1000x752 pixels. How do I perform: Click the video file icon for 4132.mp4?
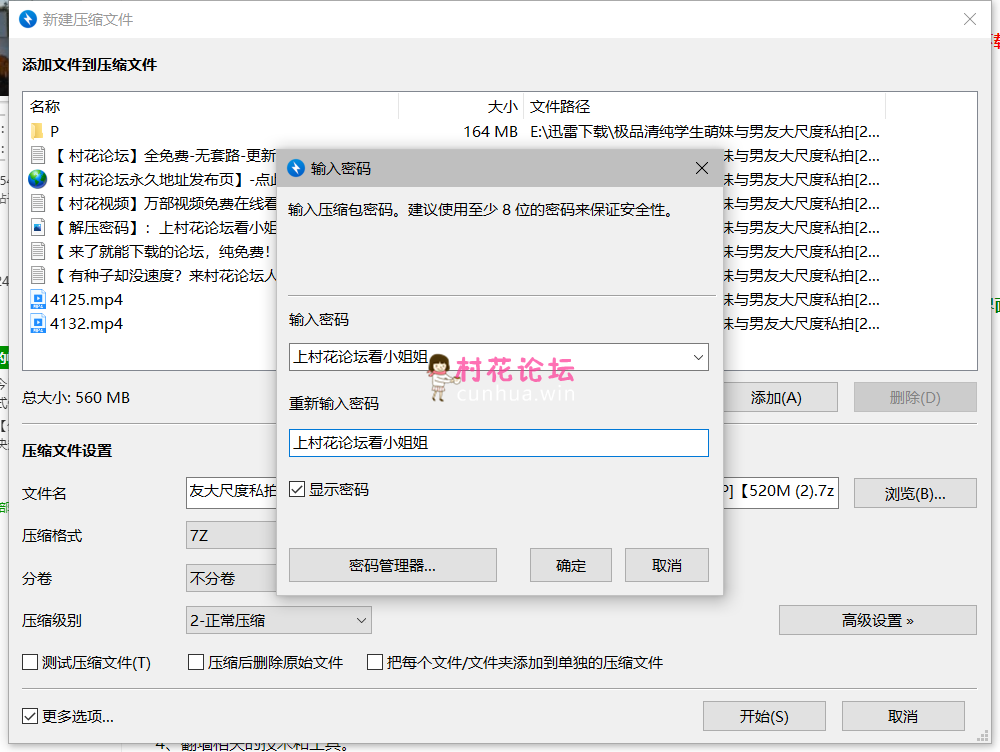(x=38, y=323)
